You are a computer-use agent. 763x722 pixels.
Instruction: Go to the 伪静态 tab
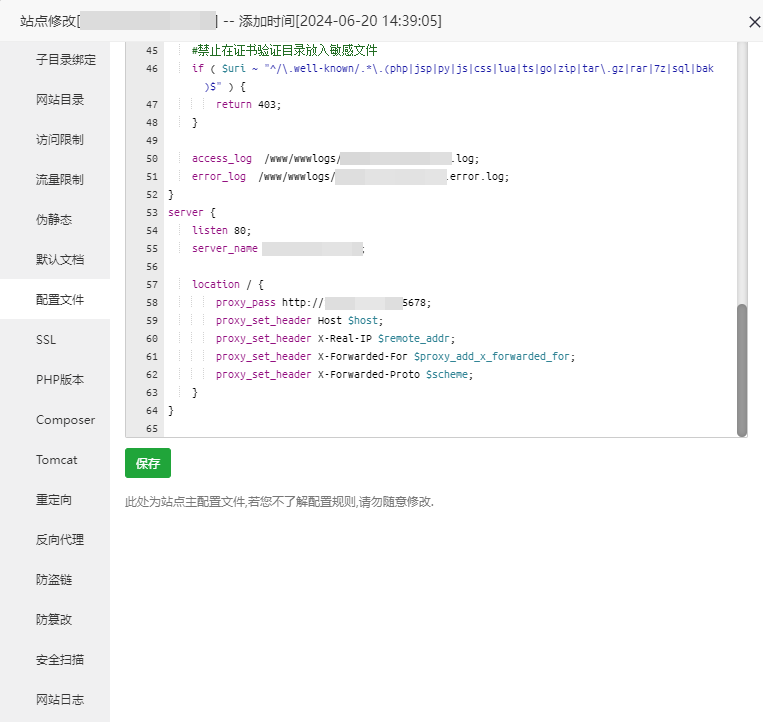54,219
